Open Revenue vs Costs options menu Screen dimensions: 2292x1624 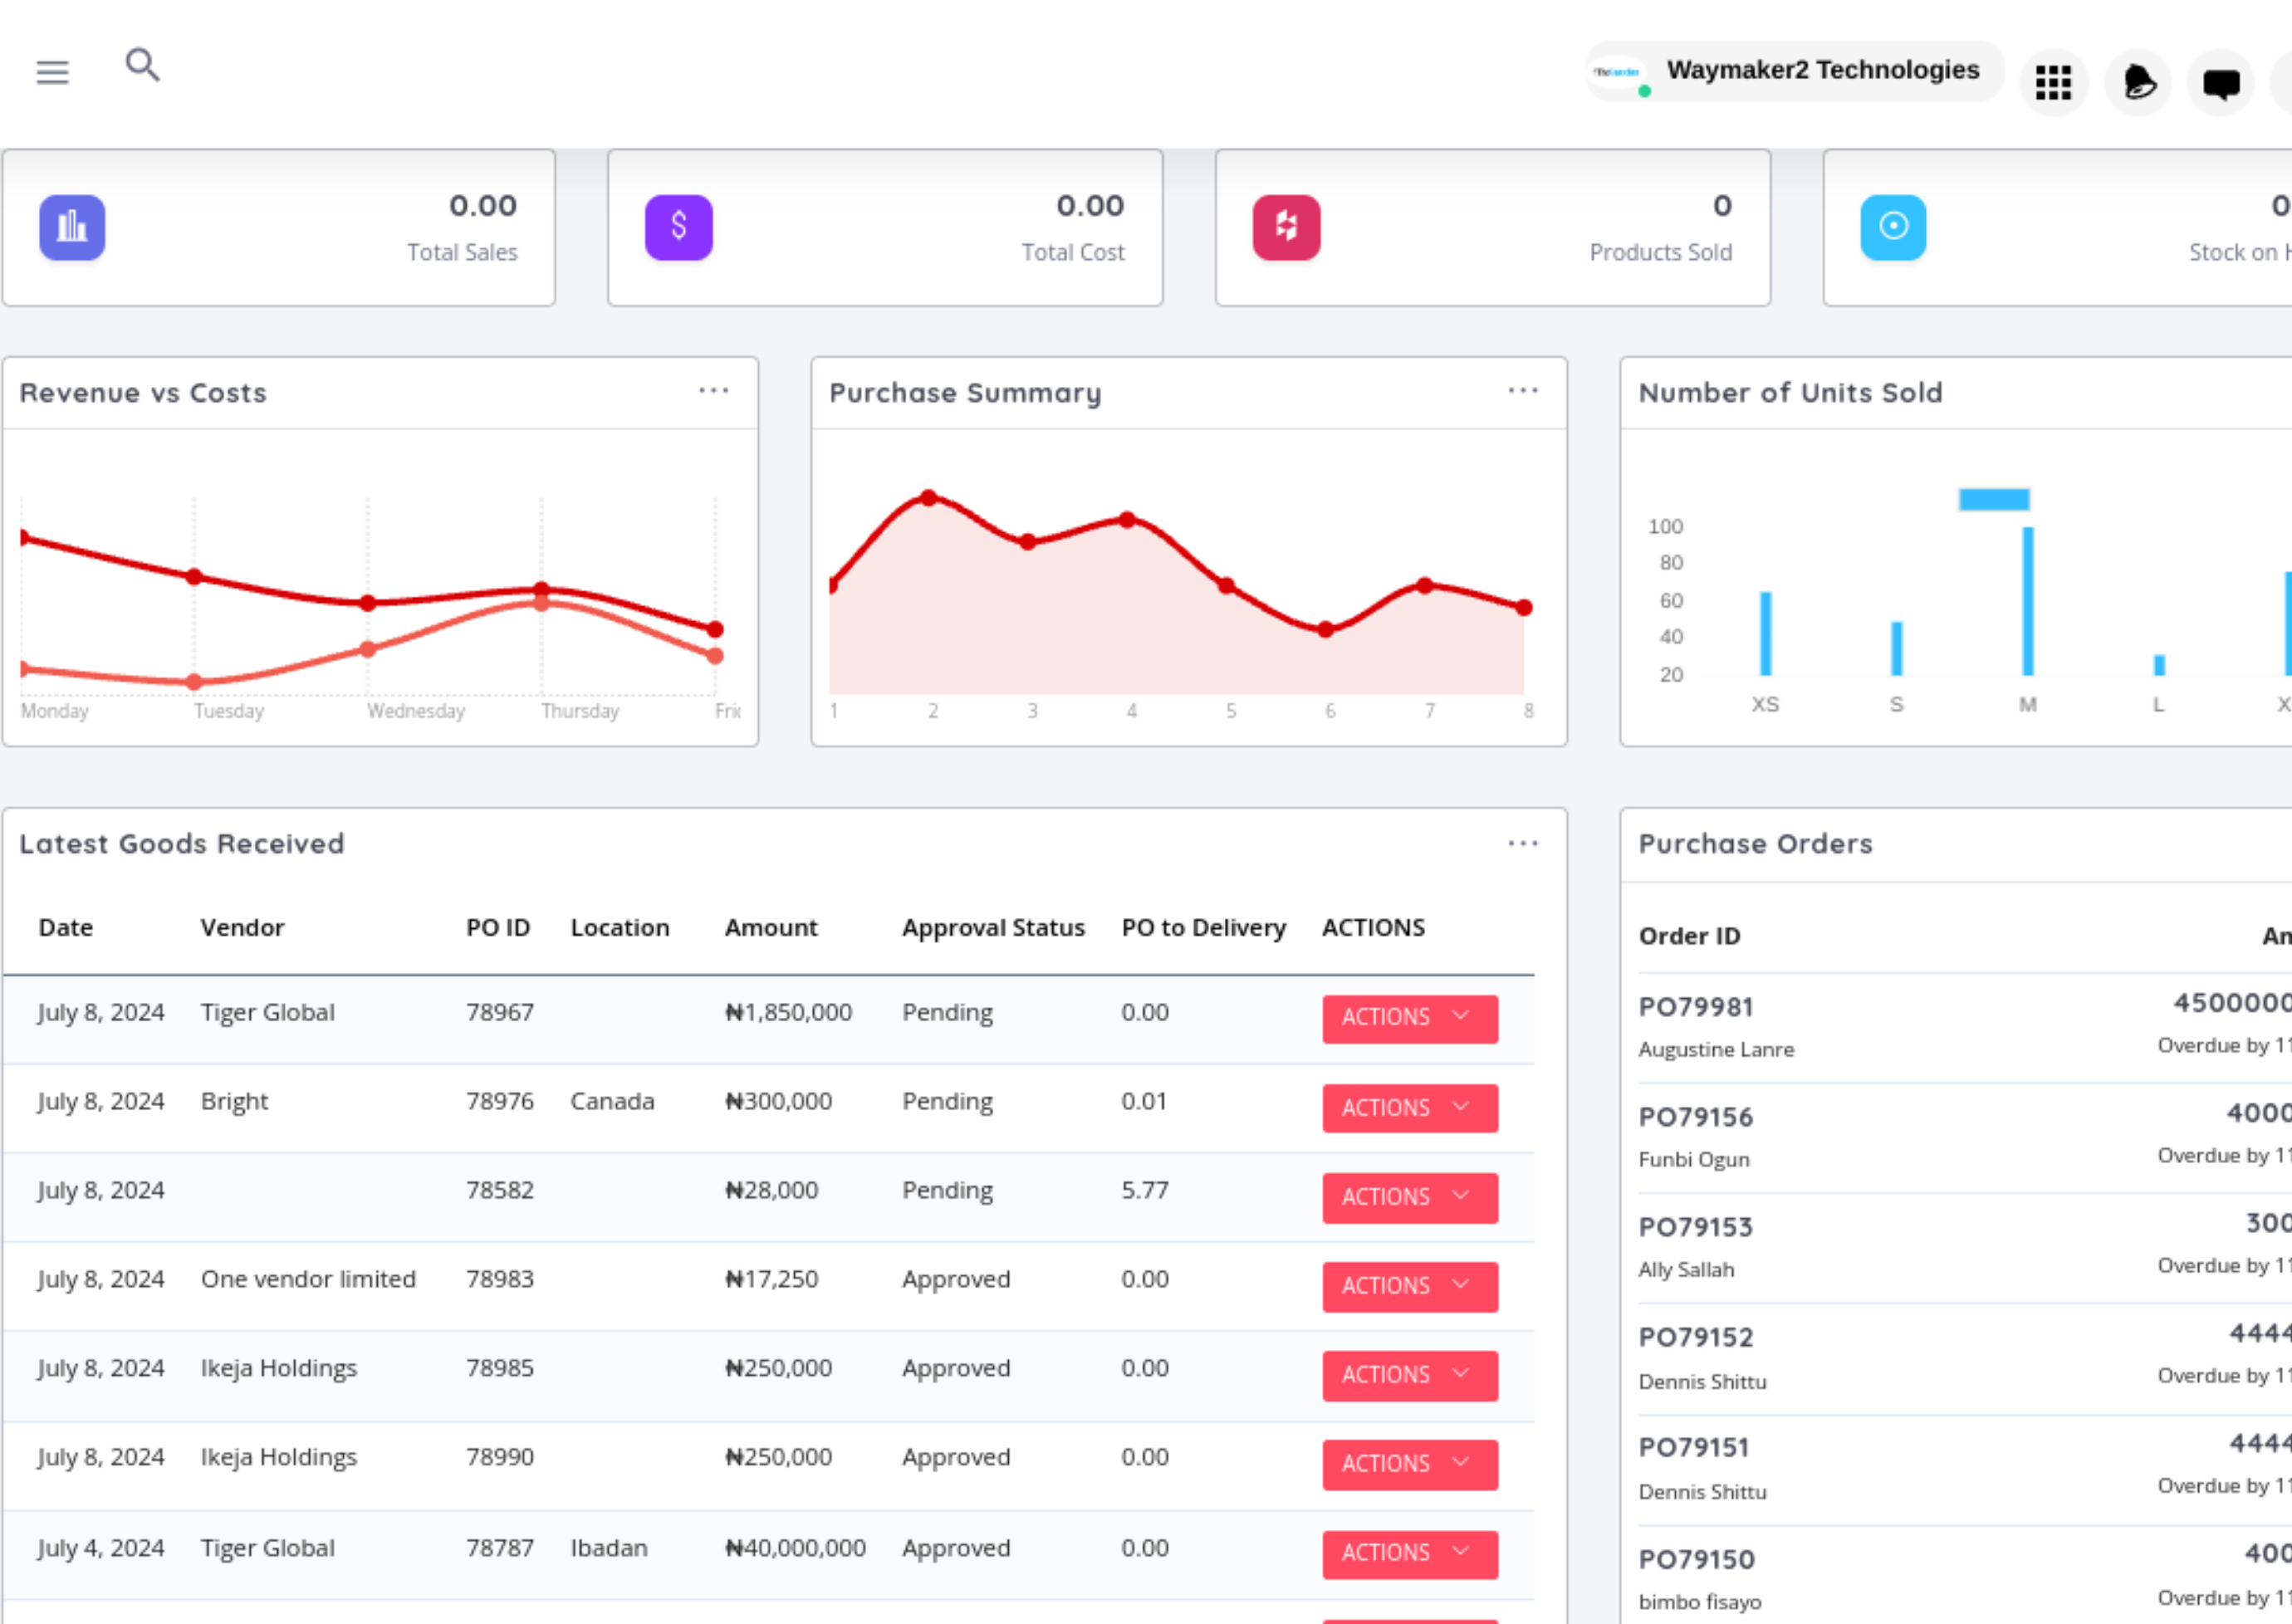713,391
